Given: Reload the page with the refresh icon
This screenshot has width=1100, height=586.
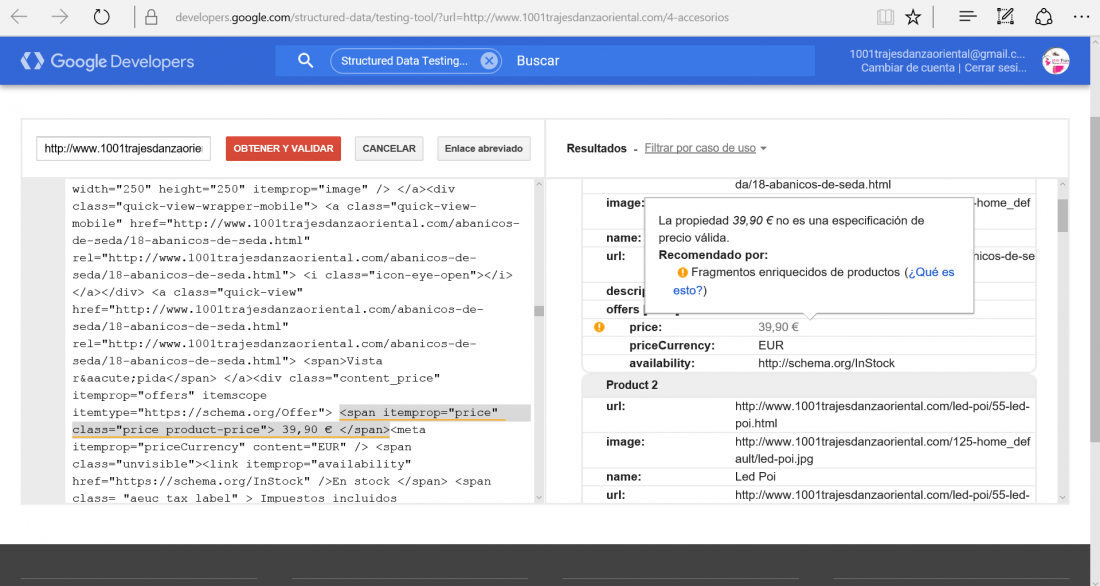Looking at the screenshot, I should coord(102,17).
